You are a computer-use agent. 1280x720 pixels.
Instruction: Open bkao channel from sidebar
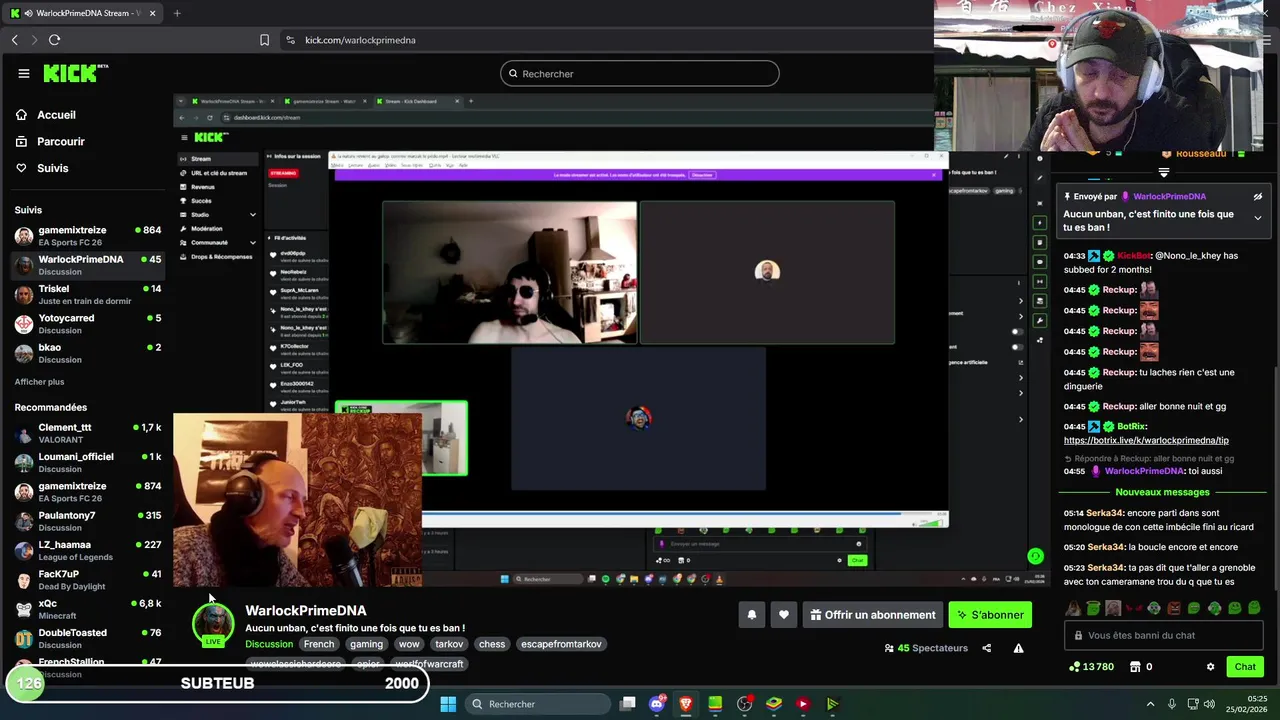[88, 353]
